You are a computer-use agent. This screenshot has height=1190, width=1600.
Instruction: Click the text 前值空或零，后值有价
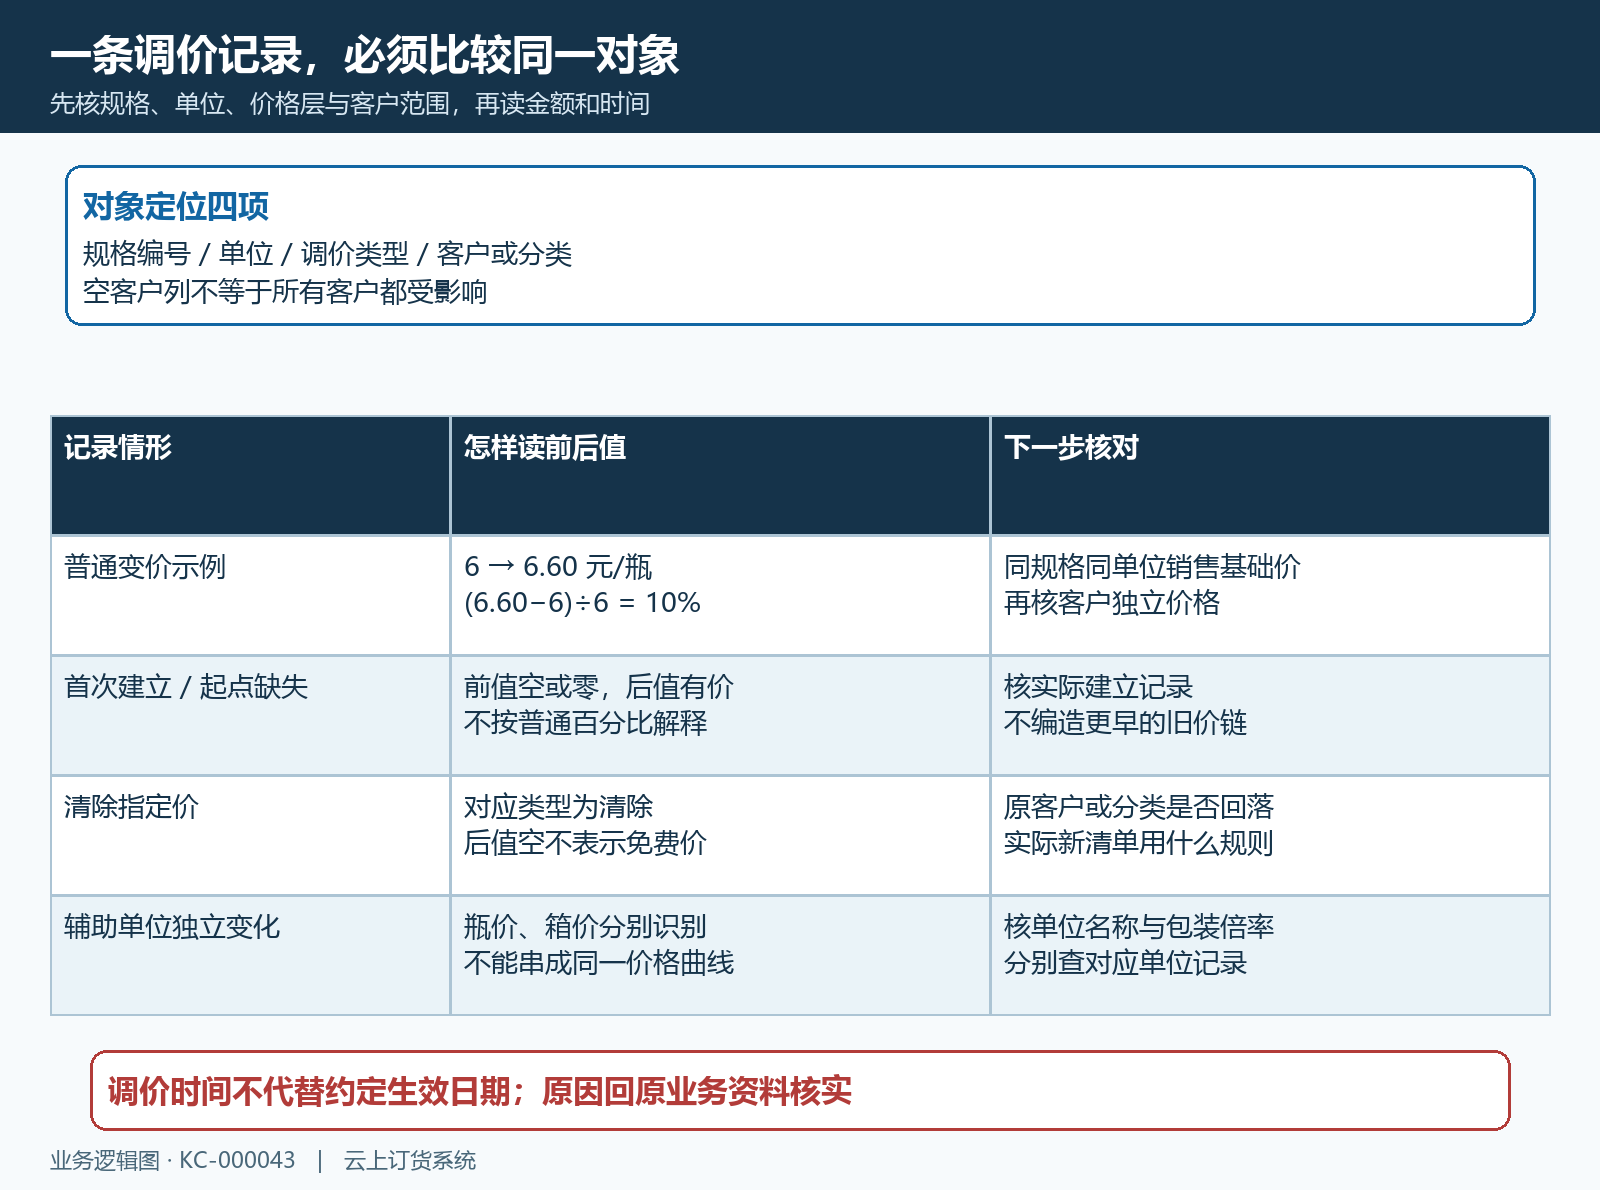tap(599, 687)
